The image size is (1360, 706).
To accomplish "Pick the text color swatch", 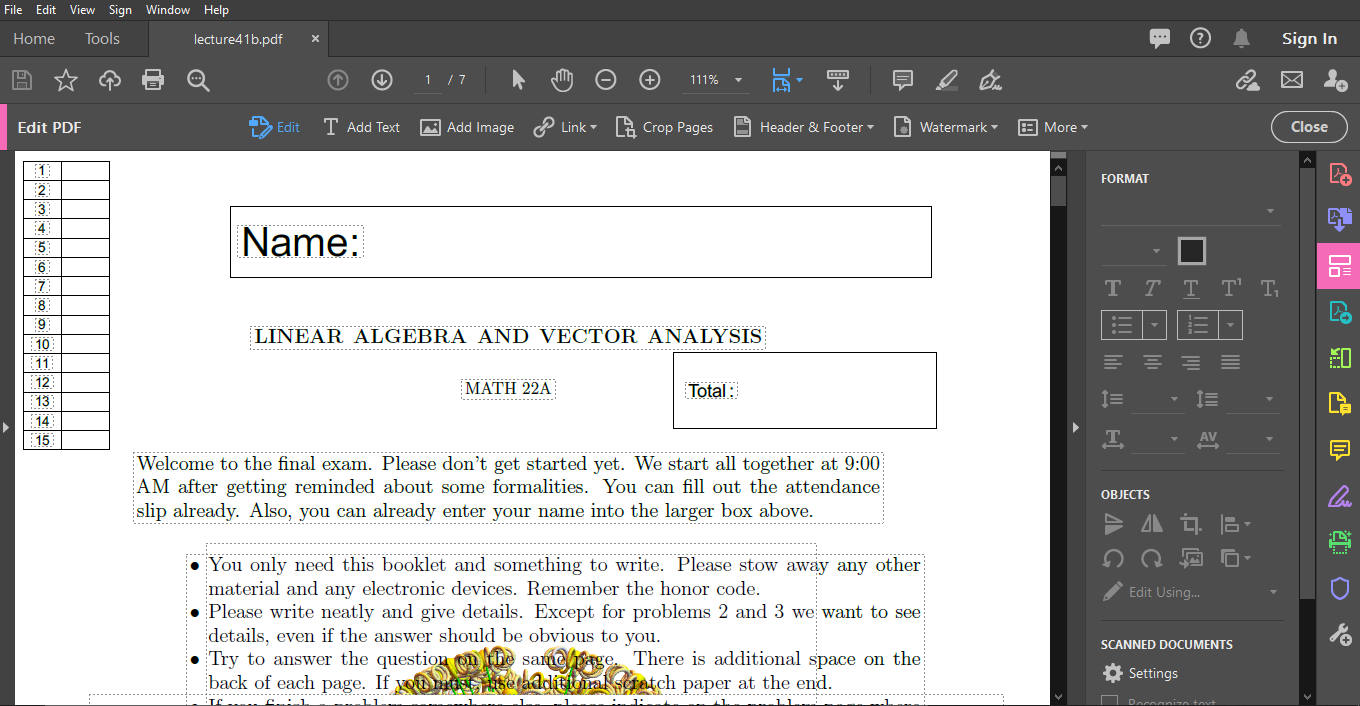I will click(x=1191, y=251).
